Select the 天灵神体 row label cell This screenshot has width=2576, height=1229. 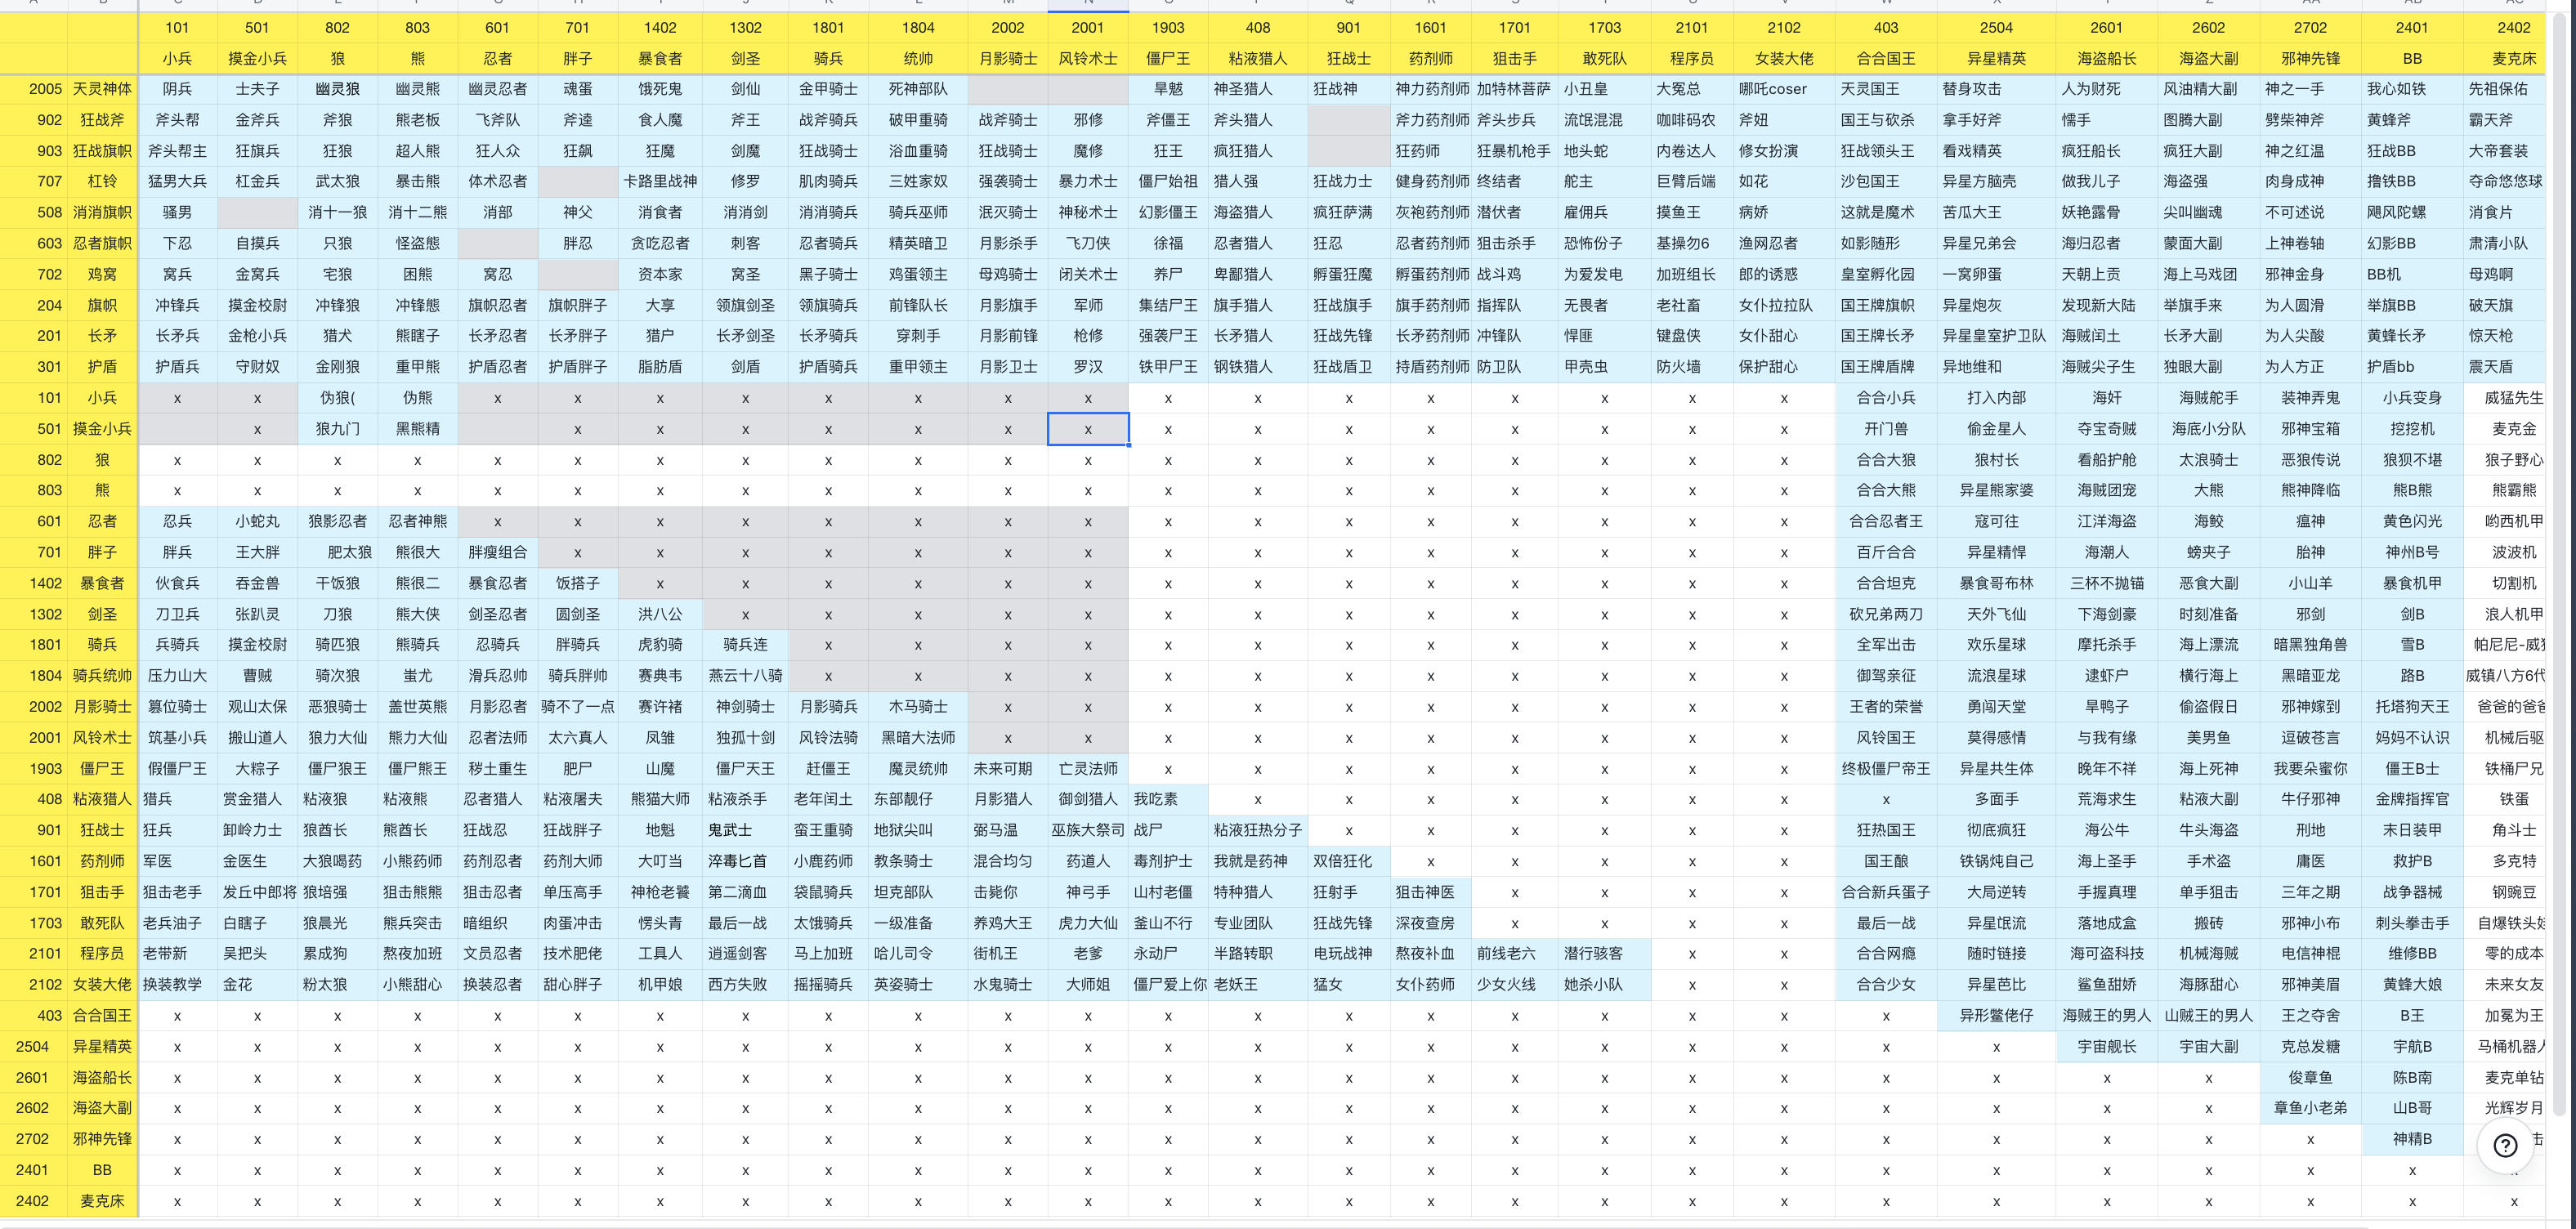102,89
